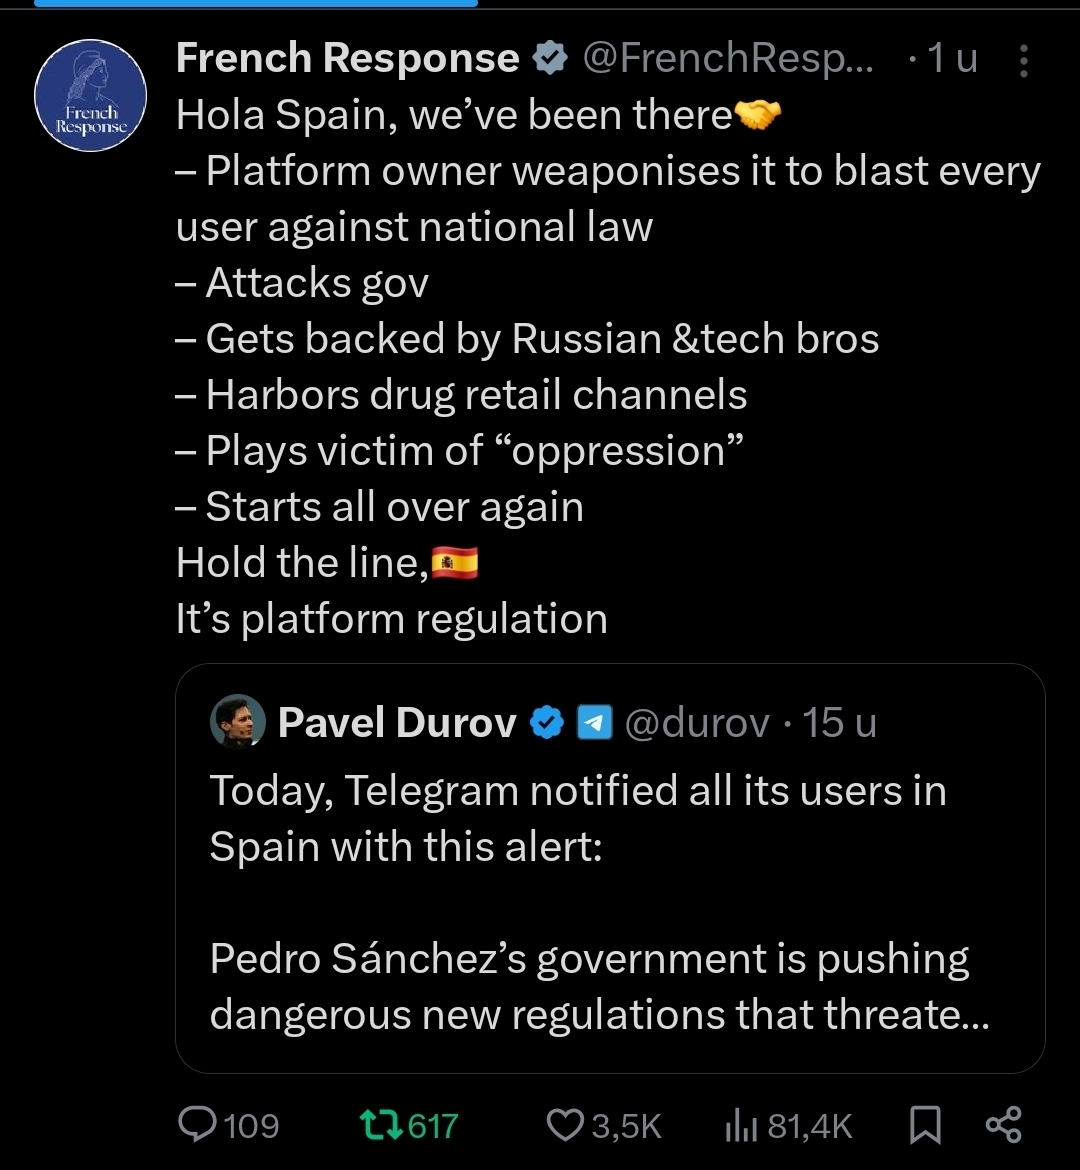Tap the green repost arrows icon
This screenshot has width=1080, height=1170.
(x=381, y=1126)
